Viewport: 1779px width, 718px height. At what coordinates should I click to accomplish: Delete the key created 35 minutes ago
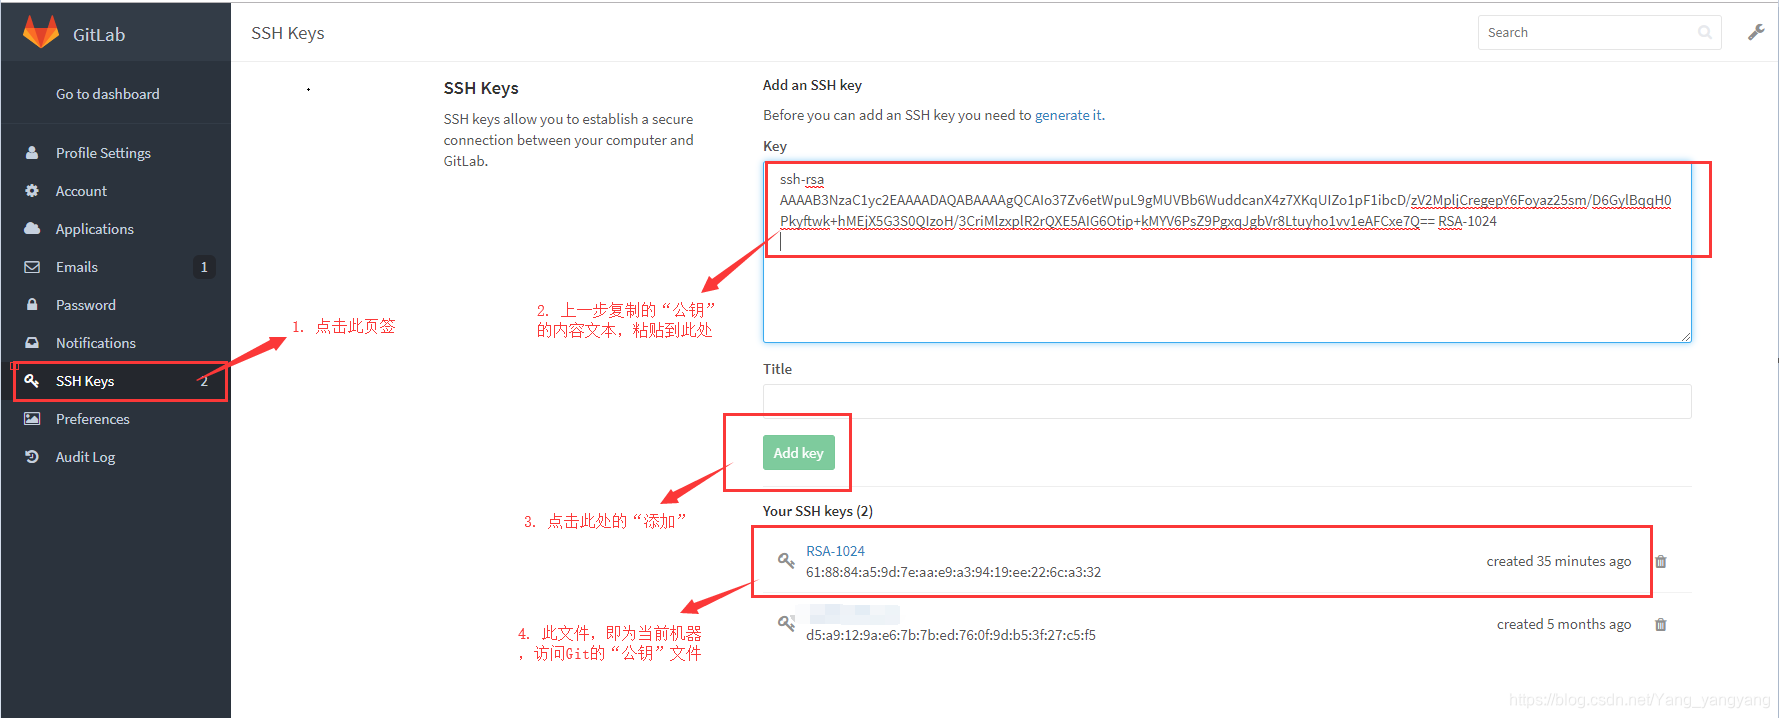(x=1661, y=562)
